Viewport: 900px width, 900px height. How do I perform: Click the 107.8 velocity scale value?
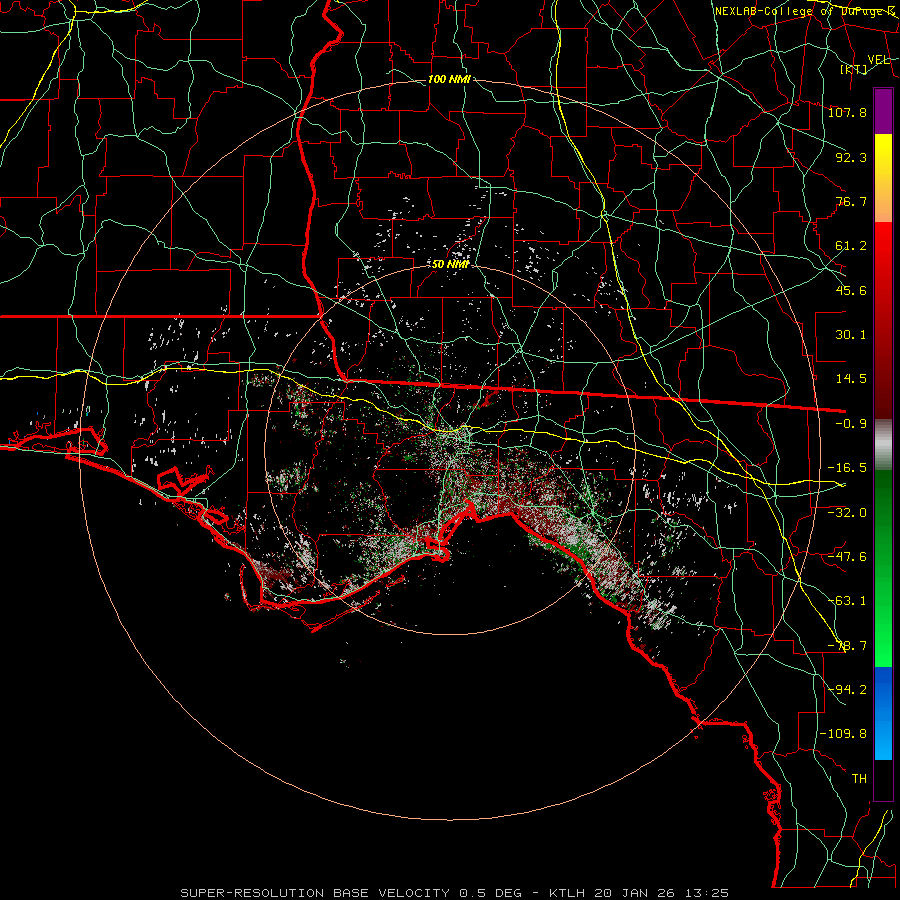(x=847, y=112)
